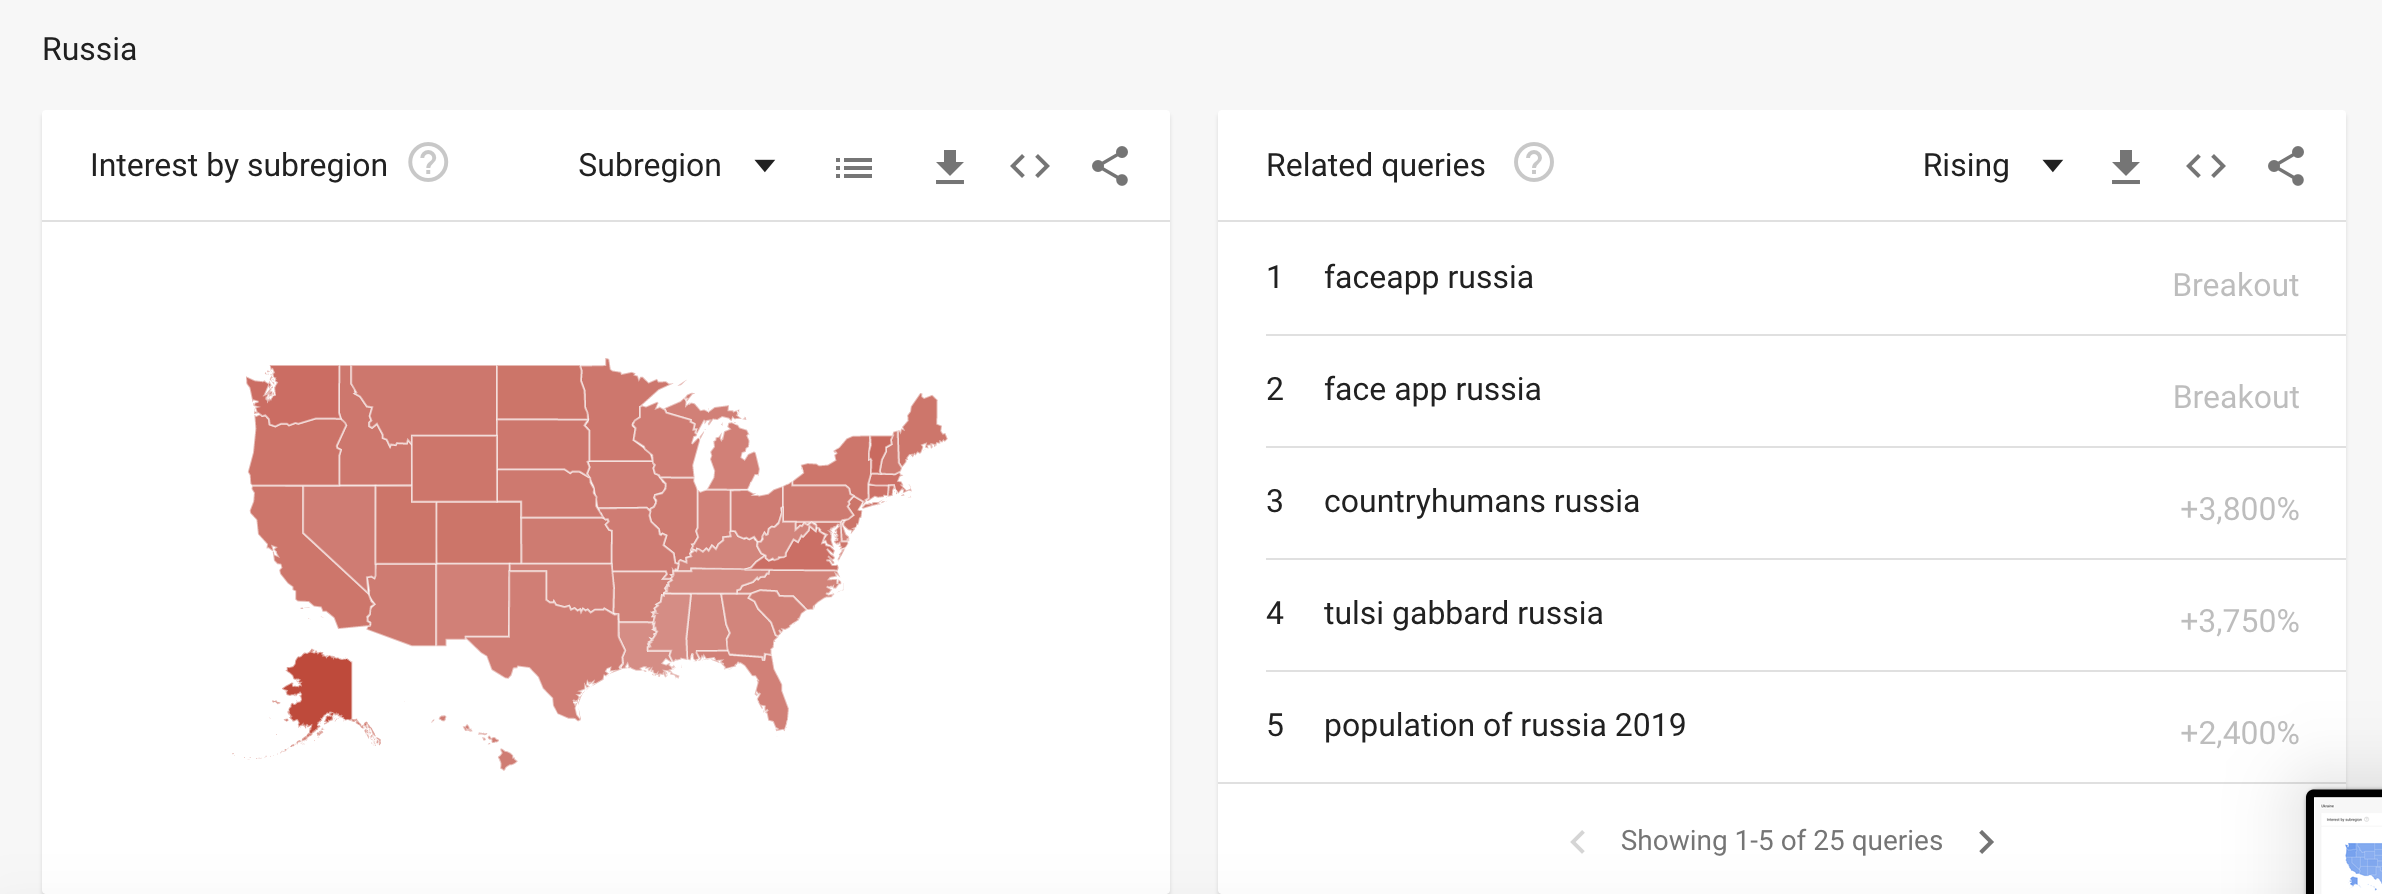The image size is (2382, 894).
Task: Open embed code for subregion map
Action: 1029,166
